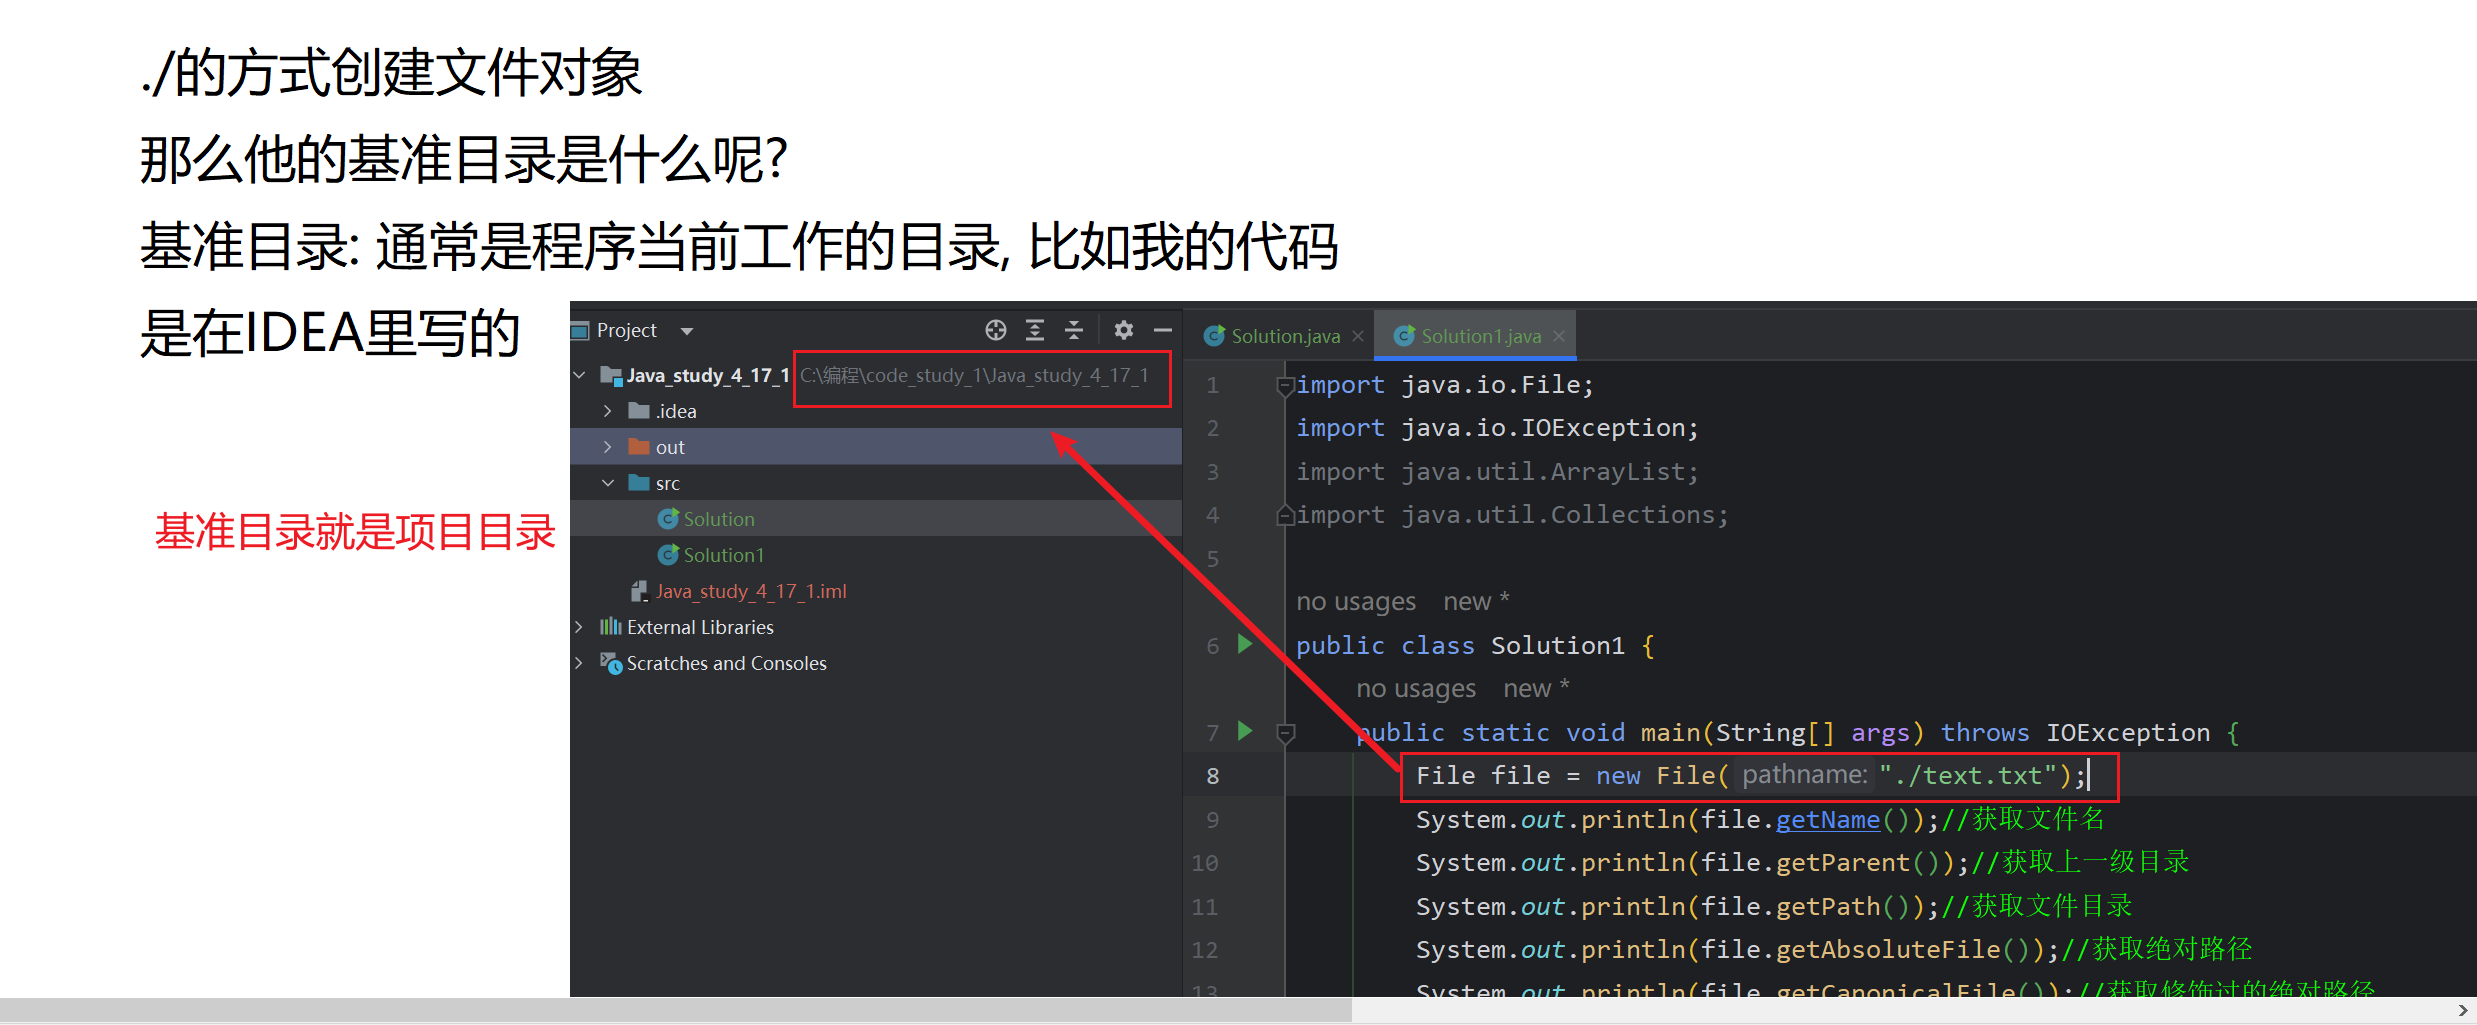The width and height of the screenshot is (2477, 1025).
Task: Click the Solution class icon under src
Action: [669, 518]
